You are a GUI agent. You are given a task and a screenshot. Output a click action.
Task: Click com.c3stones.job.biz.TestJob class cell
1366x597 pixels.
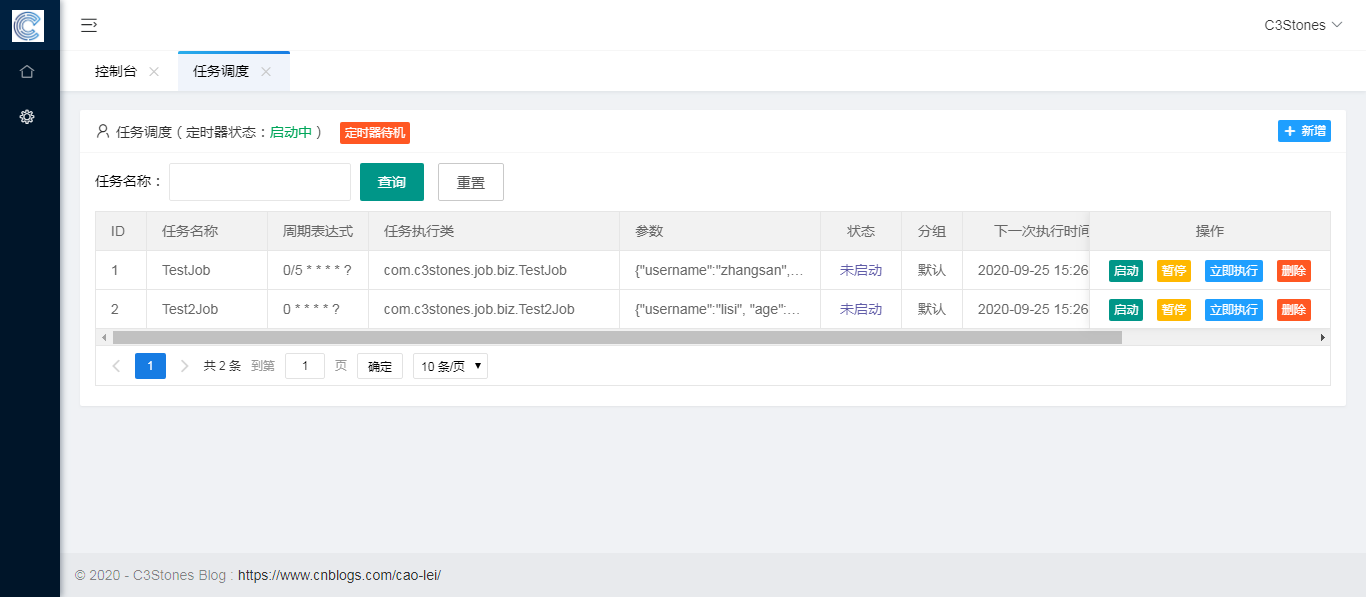(x=494, y=270)
